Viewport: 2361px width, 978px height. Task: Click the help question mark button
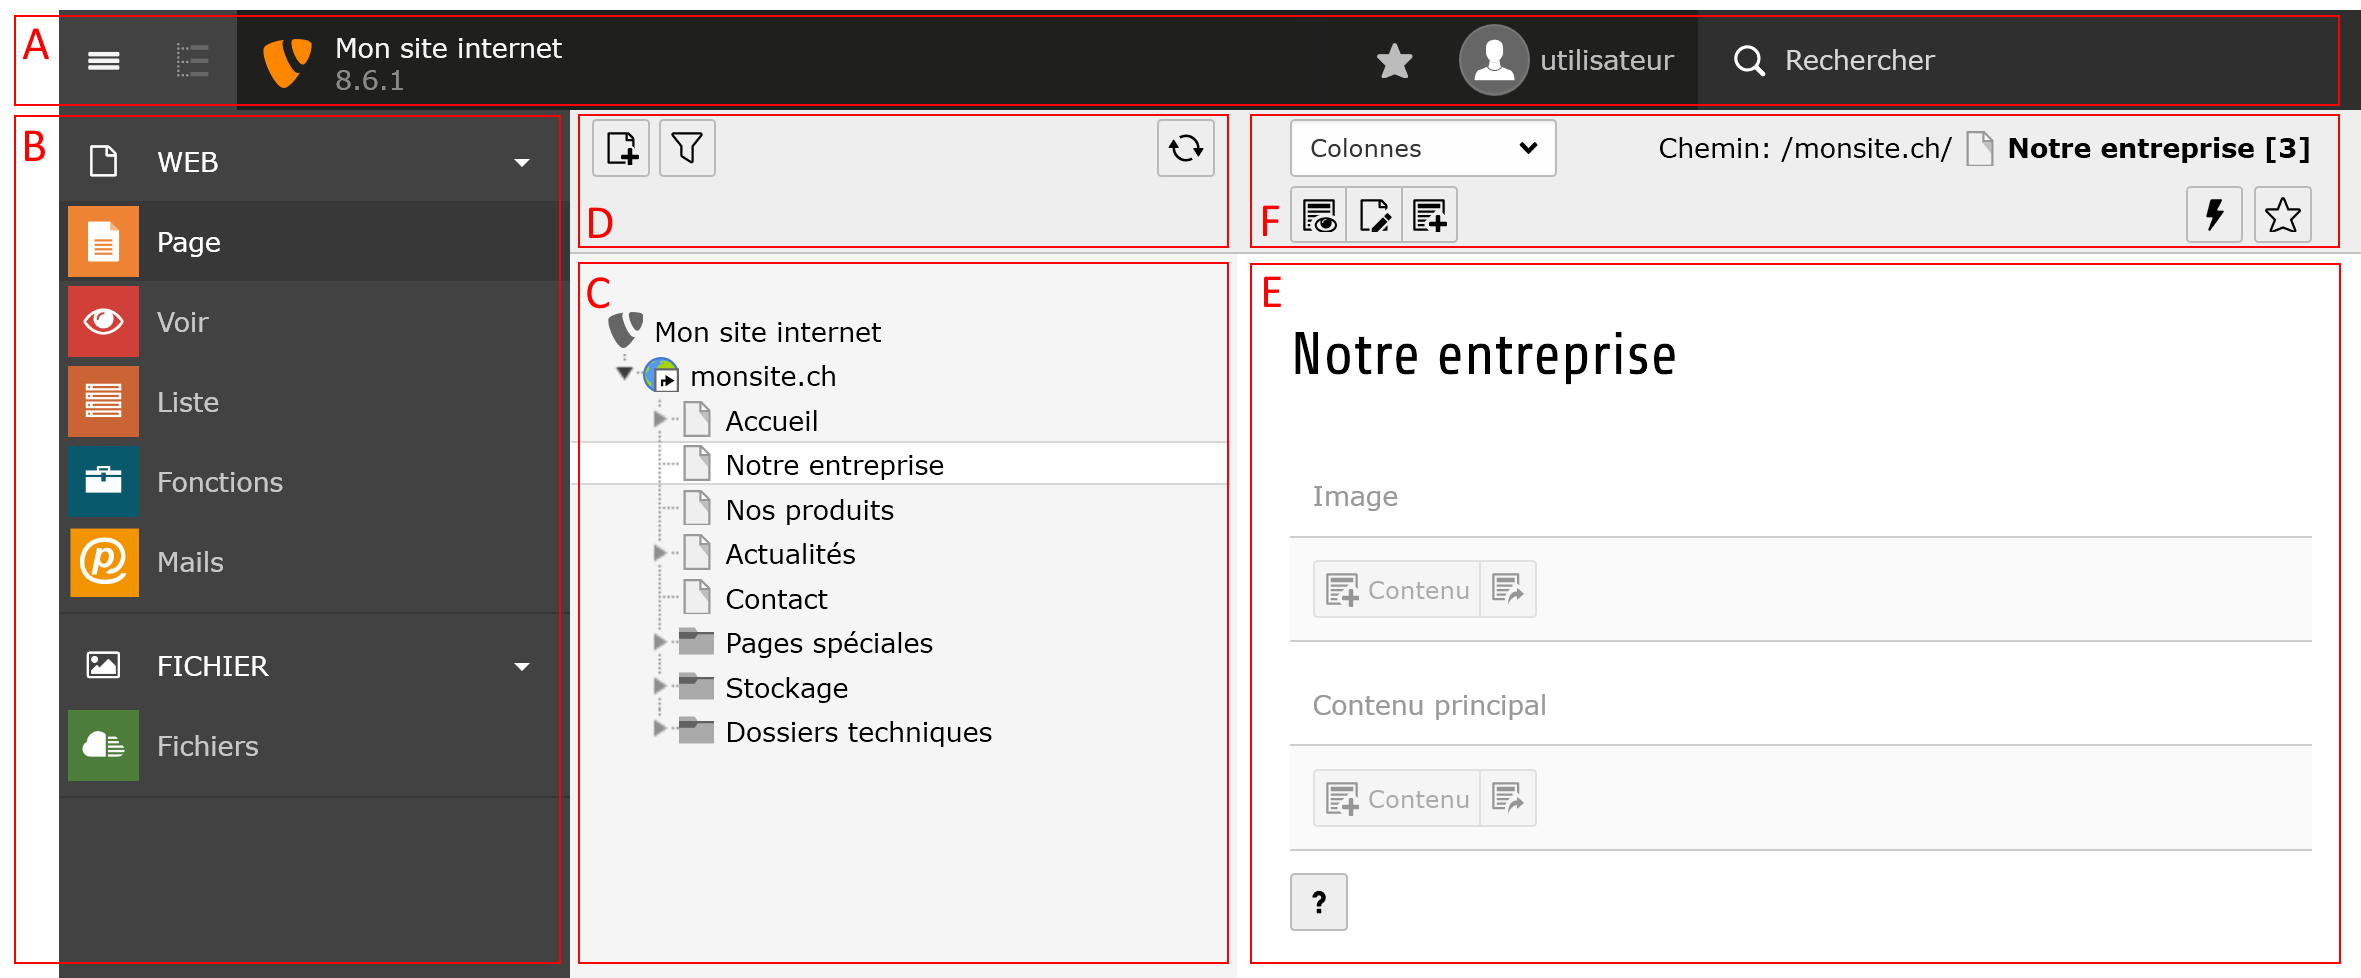1318,902
